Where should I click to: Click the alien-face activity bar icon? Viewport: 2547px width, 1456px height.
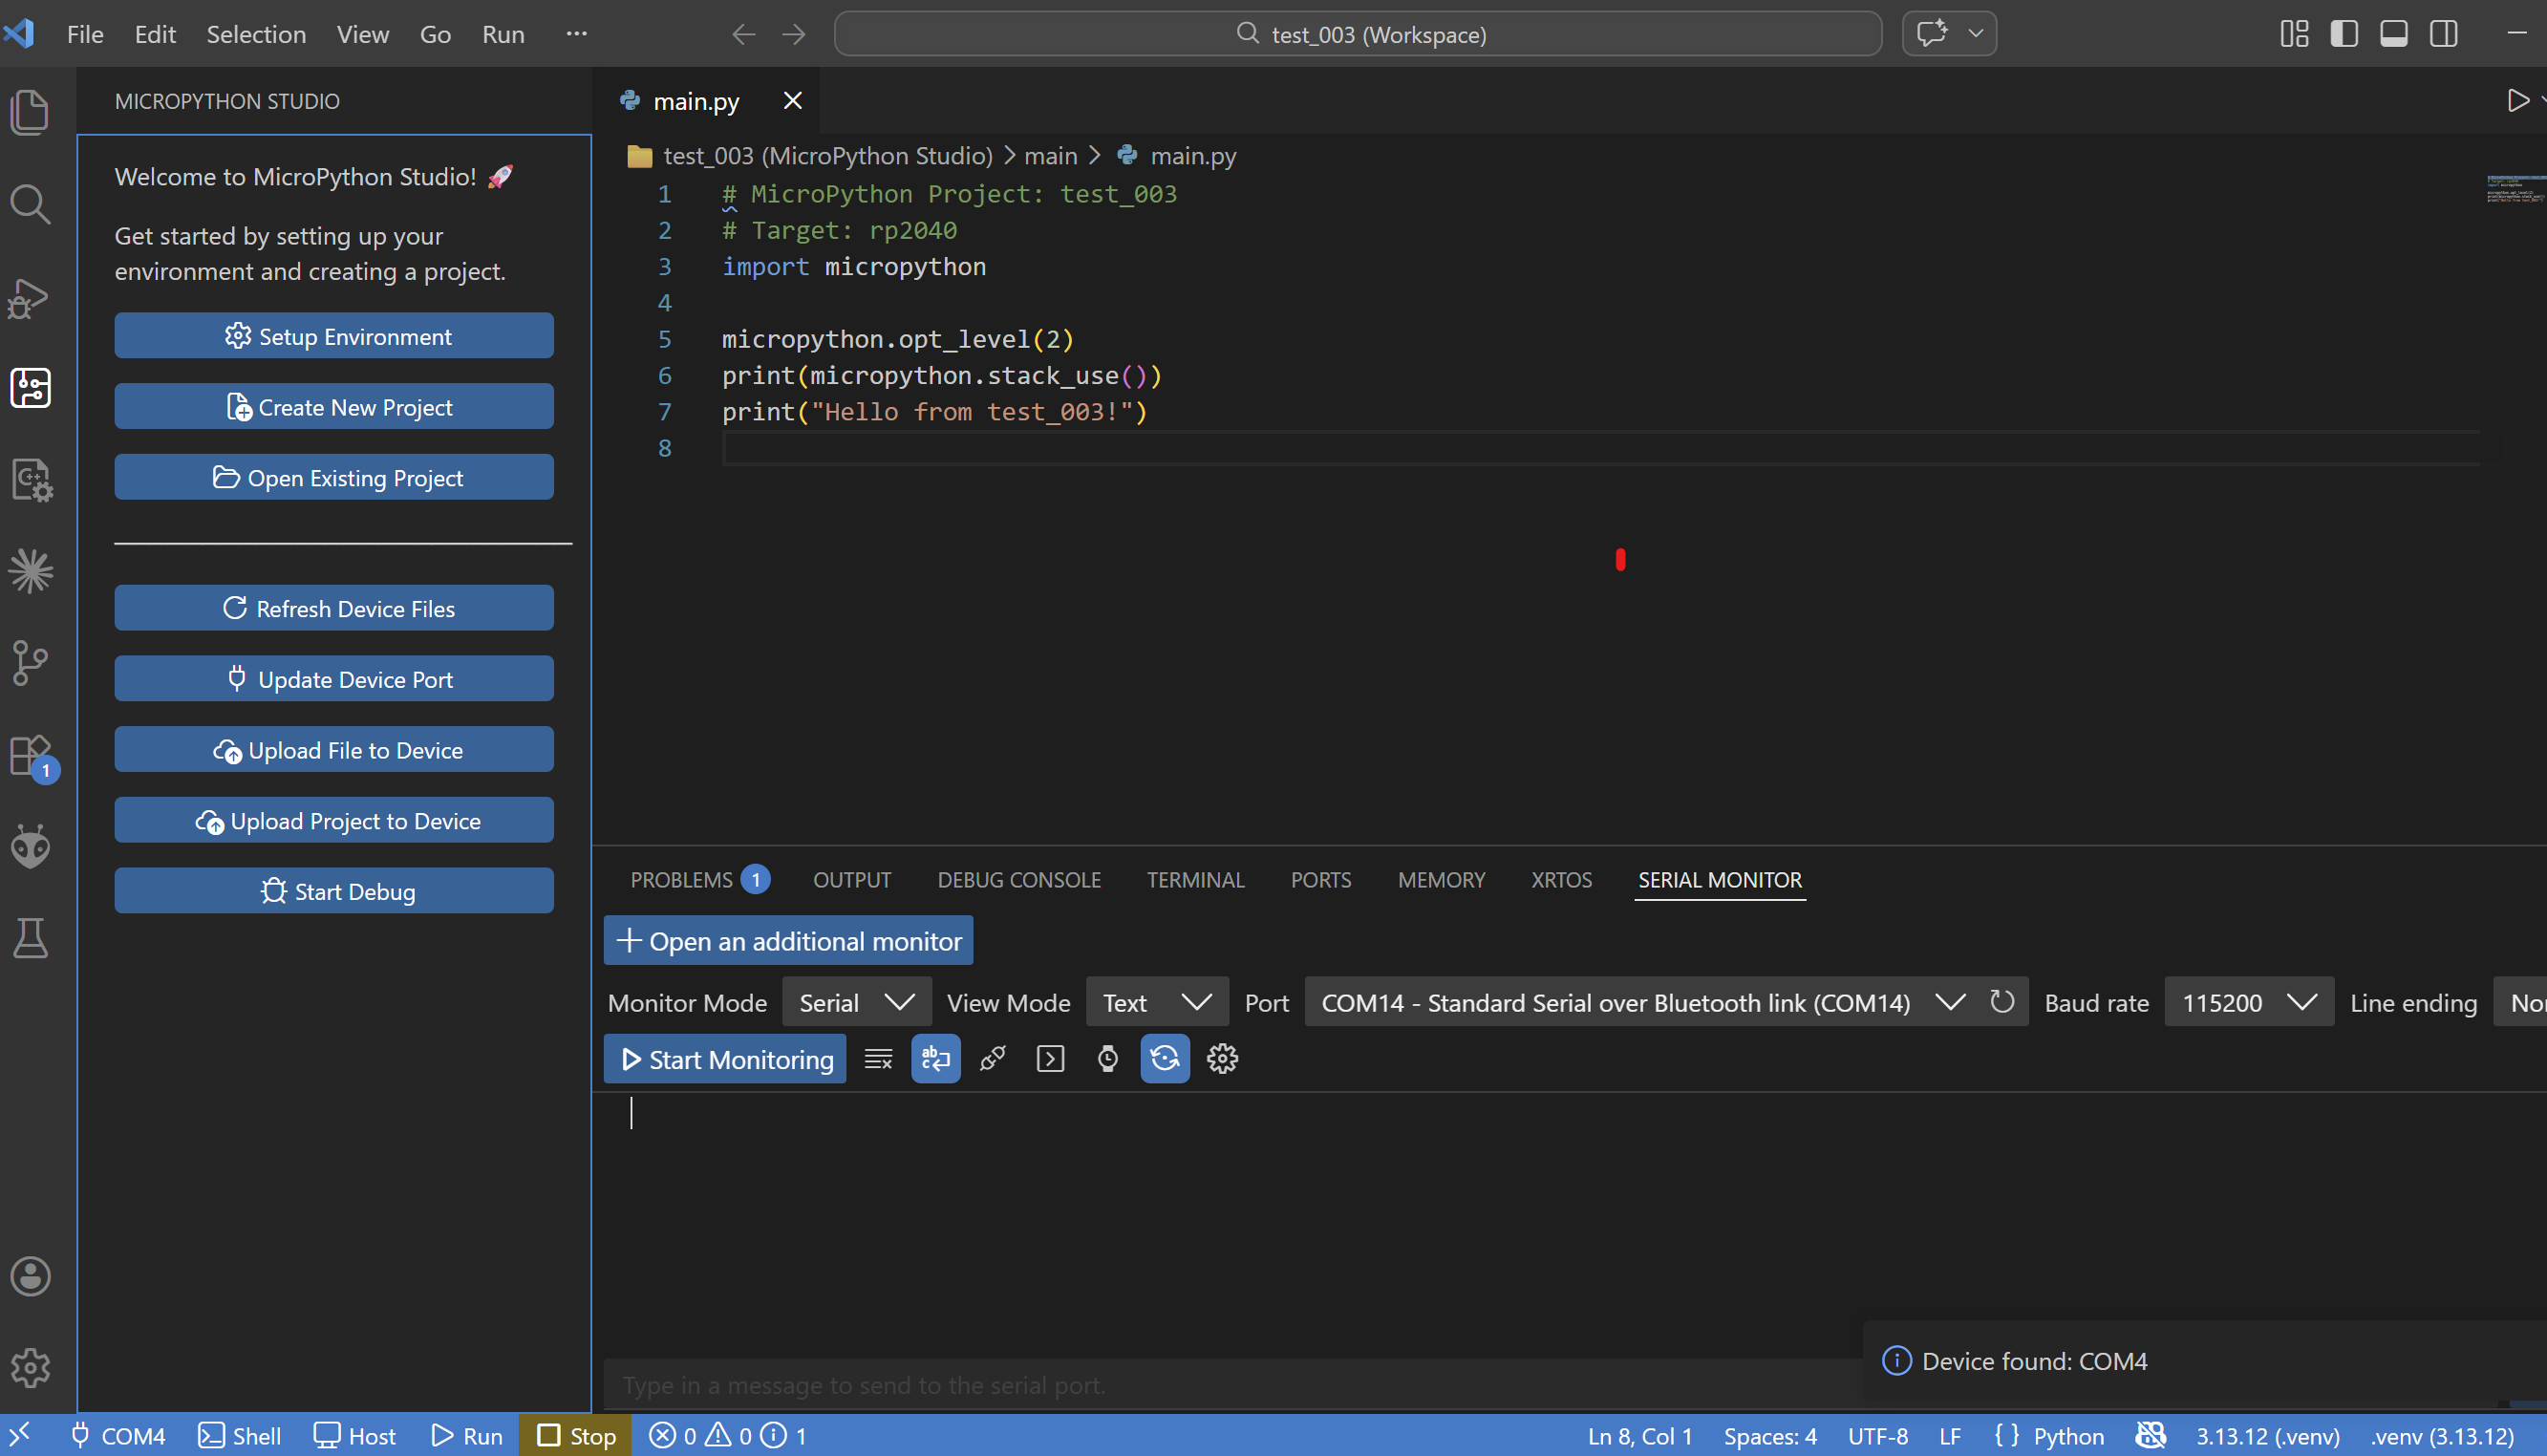(30, 846)
